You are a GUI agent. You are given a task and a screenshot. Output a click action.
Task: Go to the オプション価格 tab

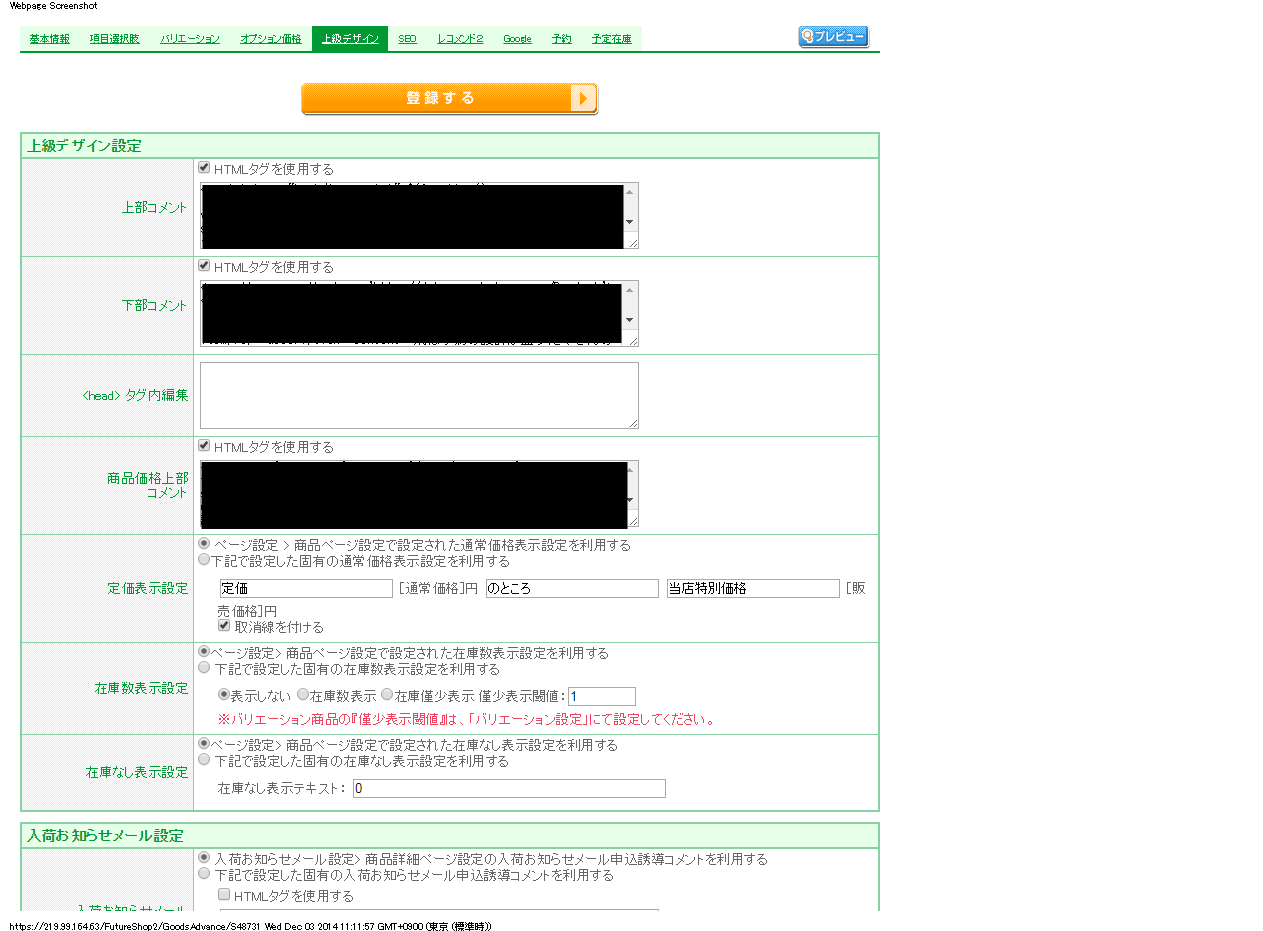coord(270,39)
